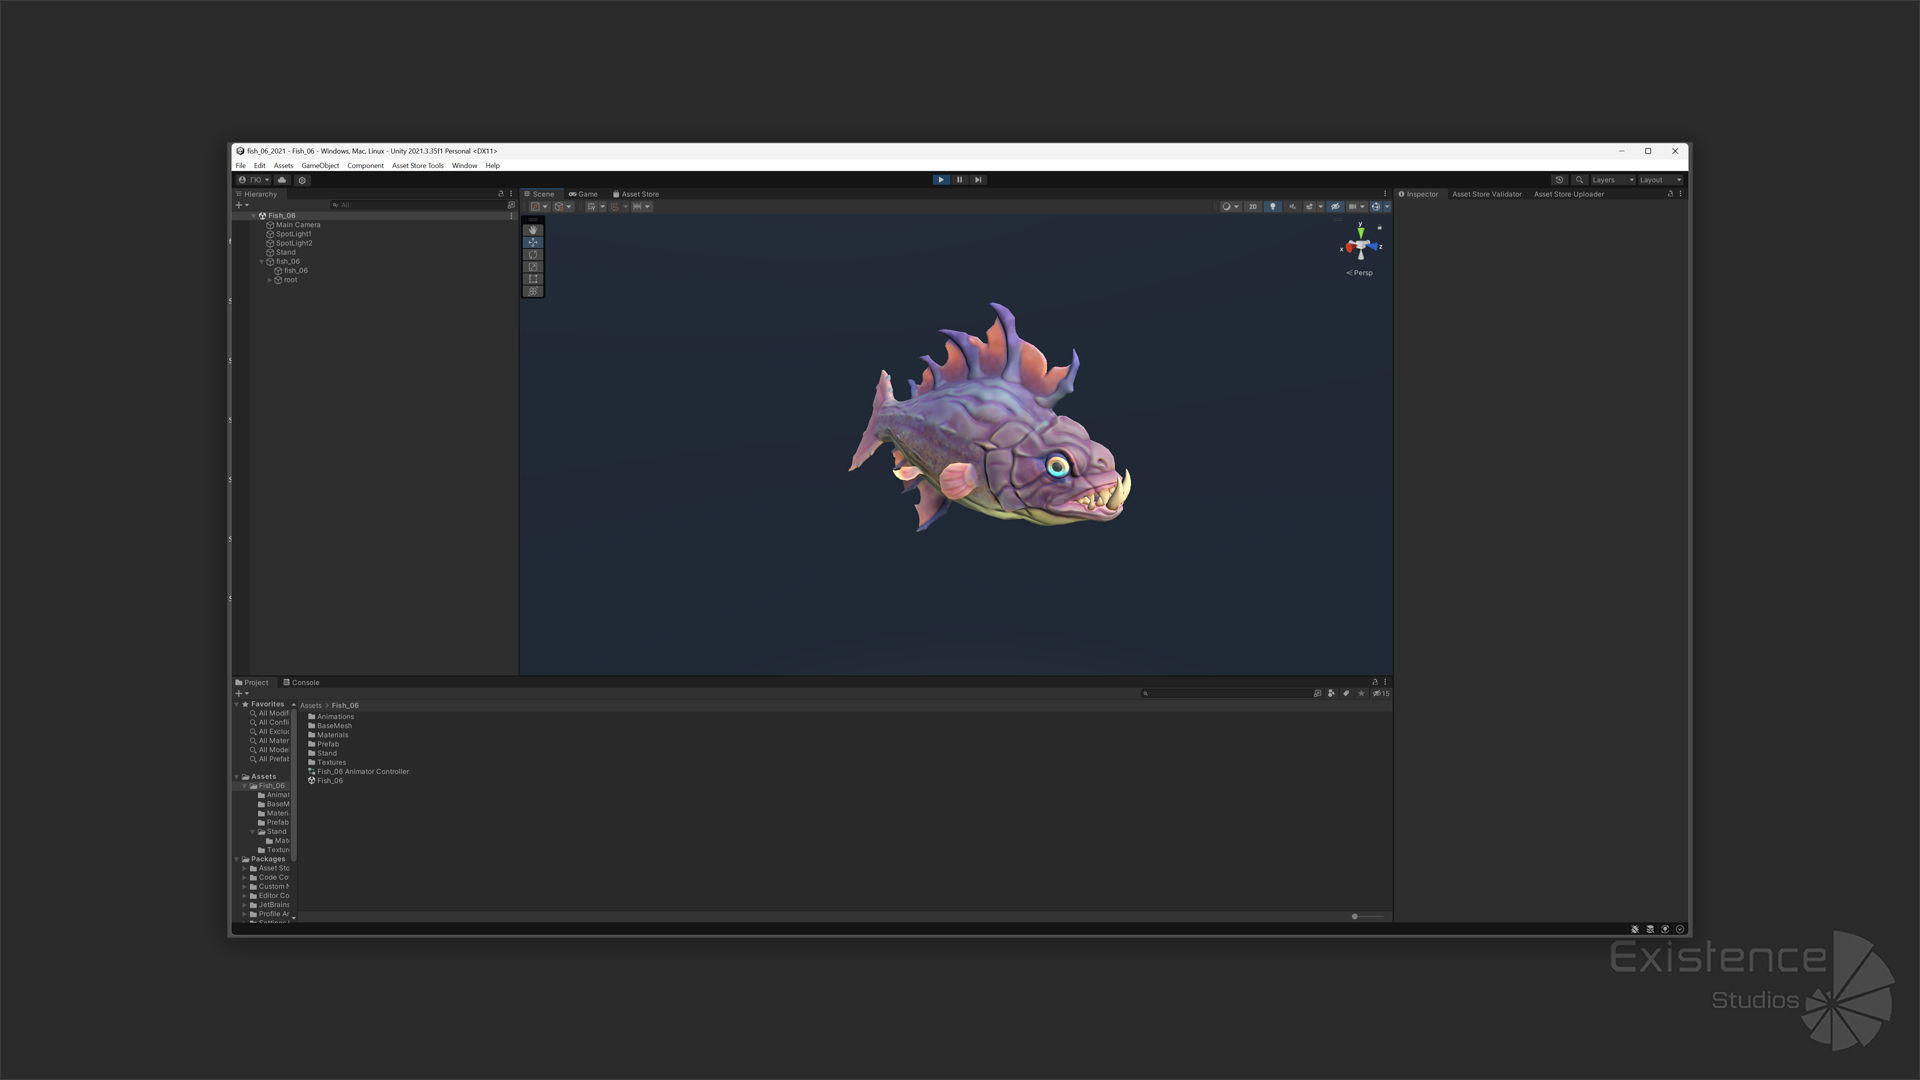The image size is (1920, 1080).
Task: Open the Asset Store Tools menu
Action: click(x=417, y=166)
